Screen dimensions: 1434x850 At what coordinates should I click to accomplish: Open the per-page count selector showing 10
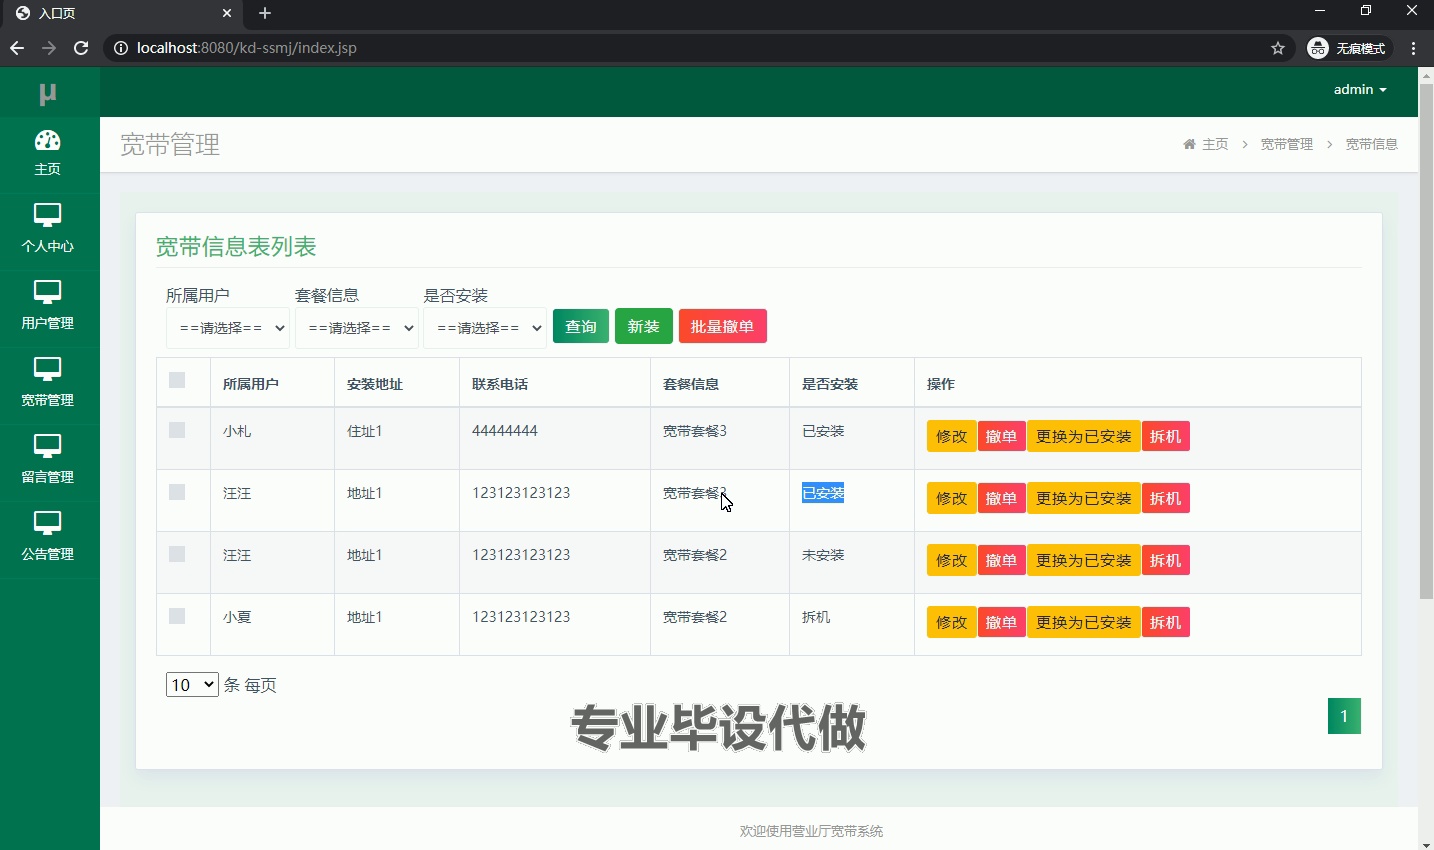coord(191,684)
